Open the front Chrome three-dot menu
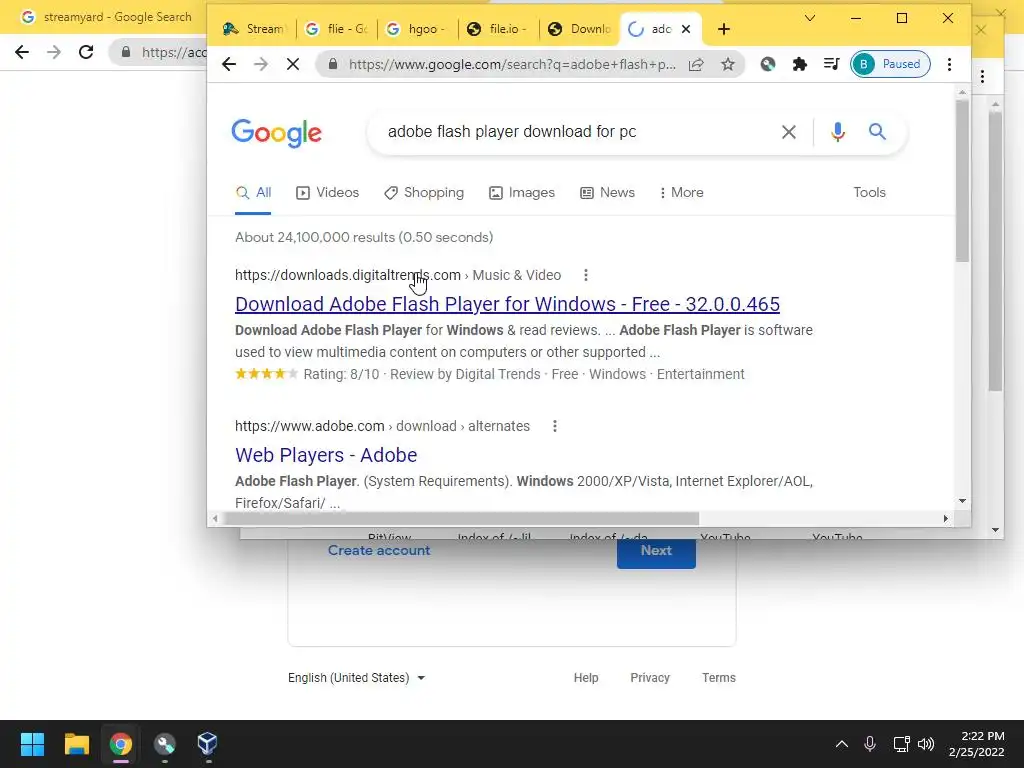 coord(950,64)
